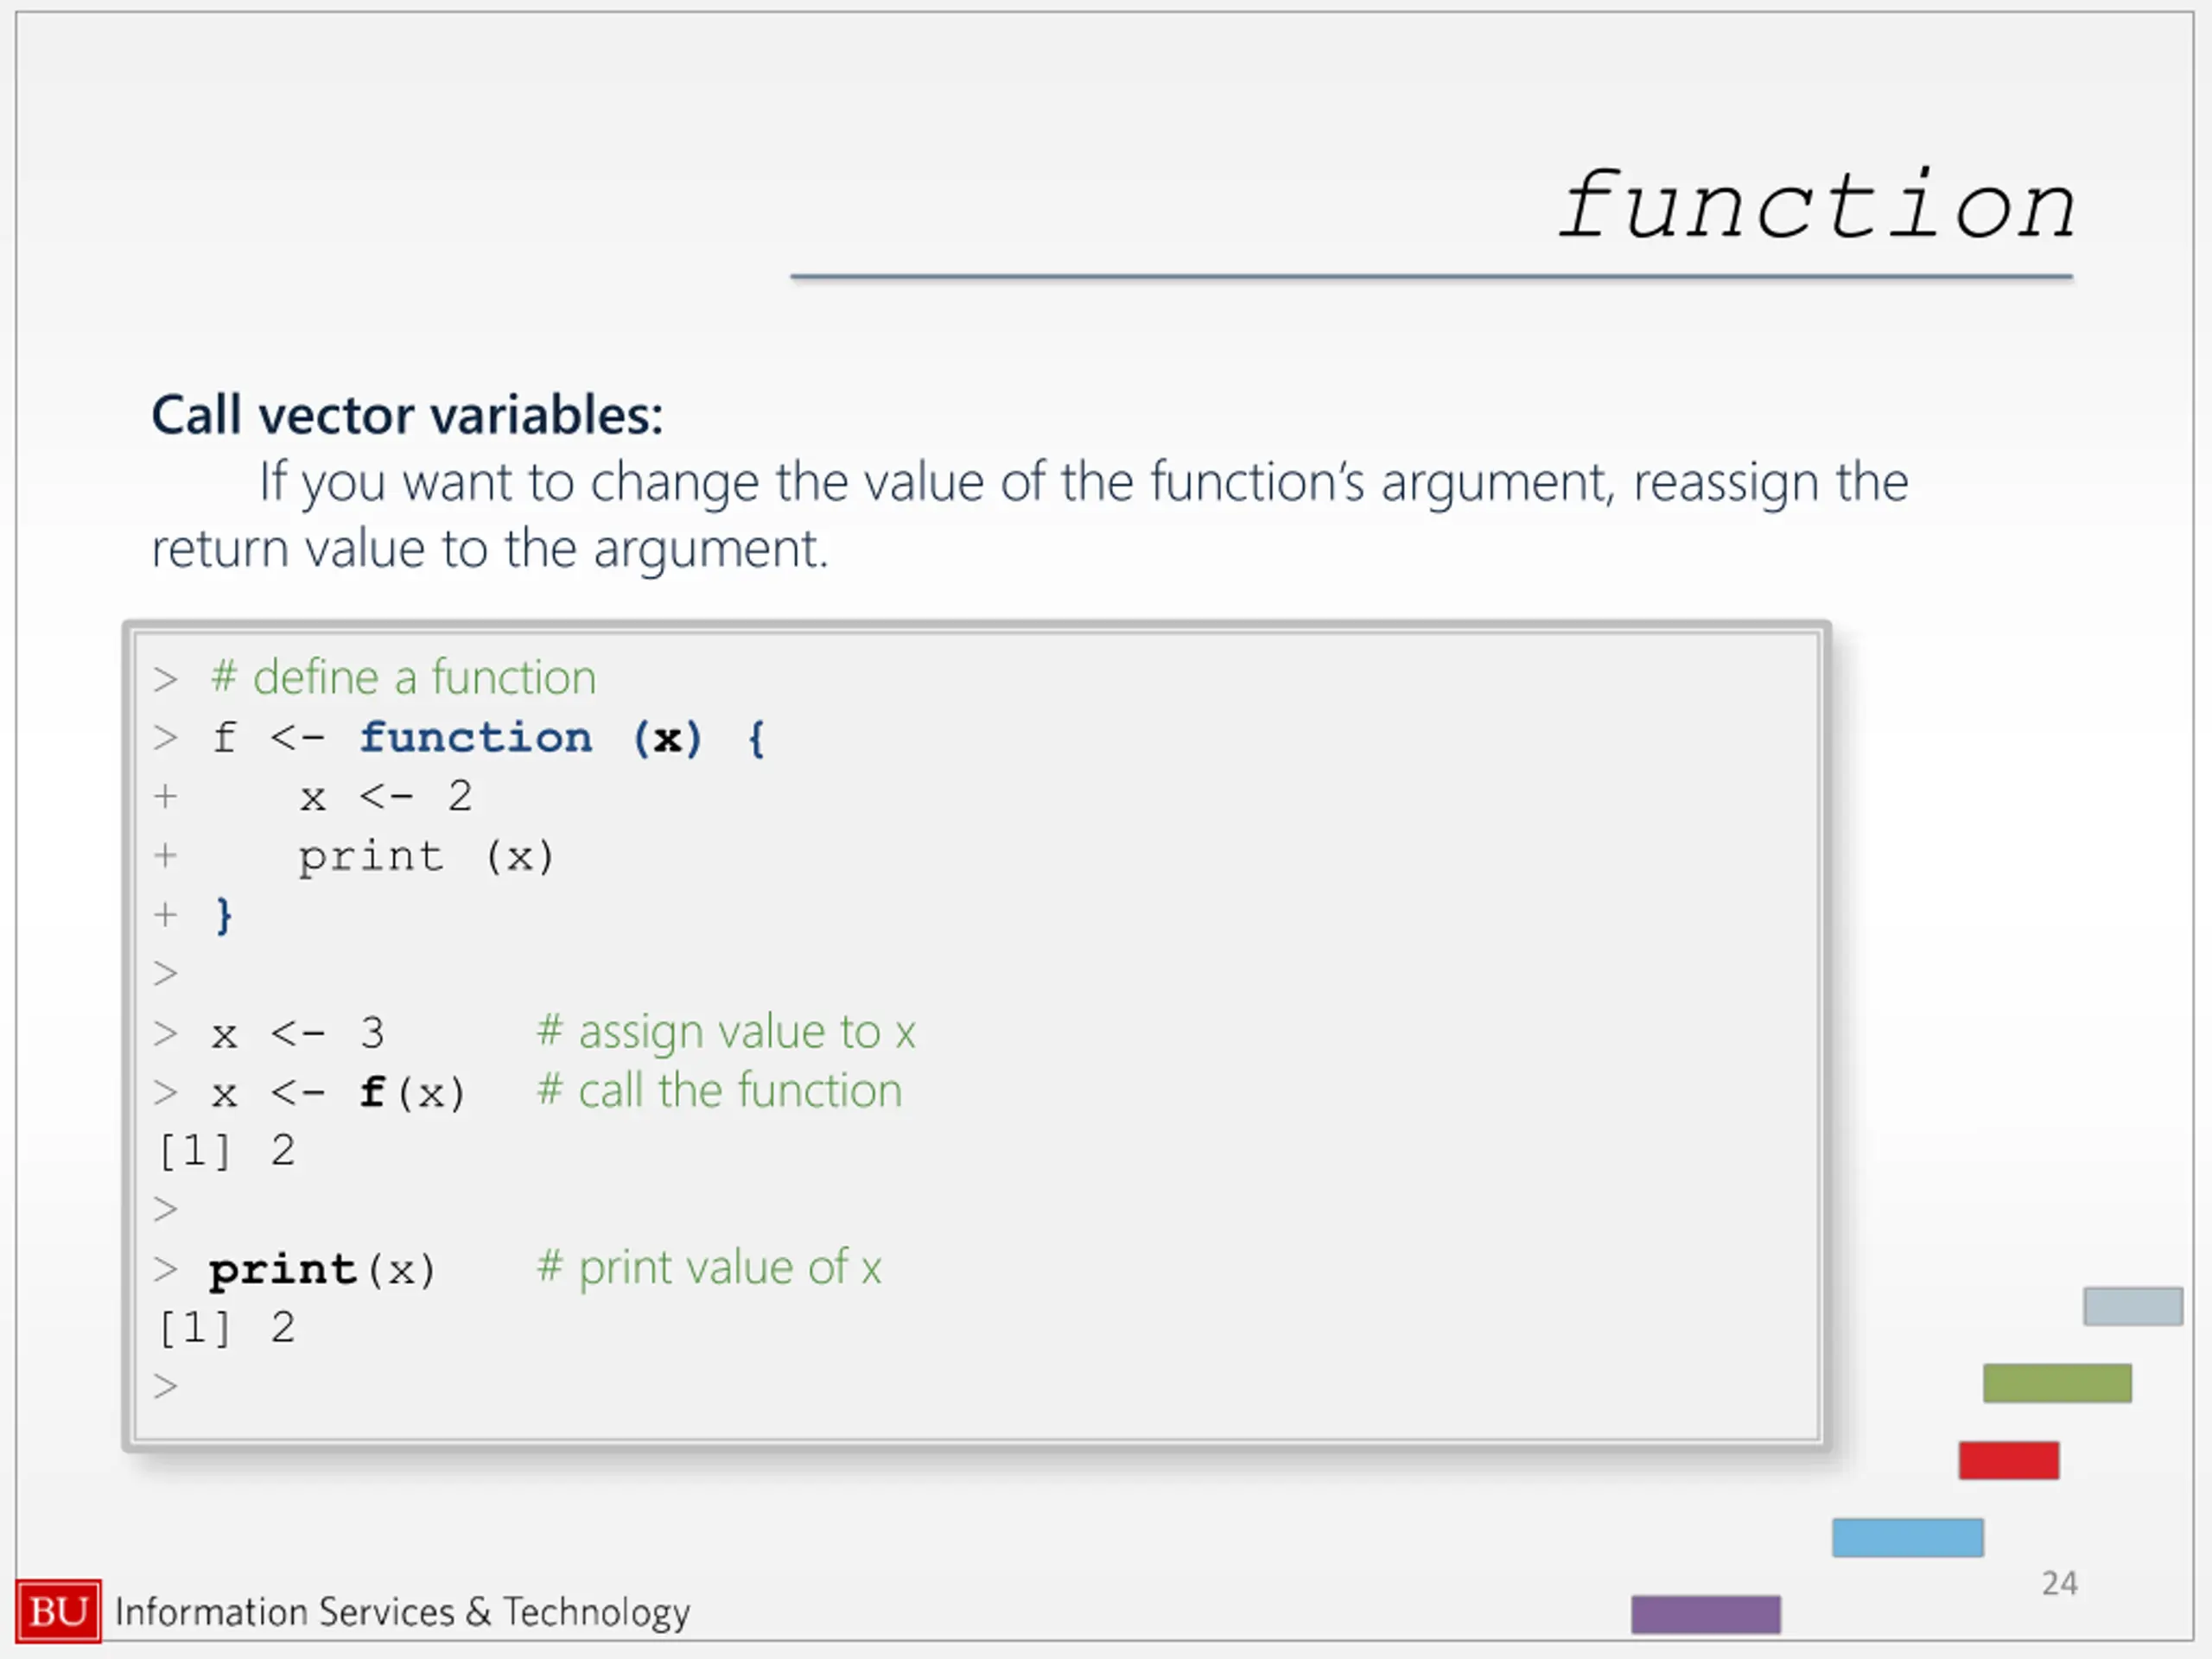Click the "x <- 2" code line
The image size is (2212, 1659).
[386, 796]
